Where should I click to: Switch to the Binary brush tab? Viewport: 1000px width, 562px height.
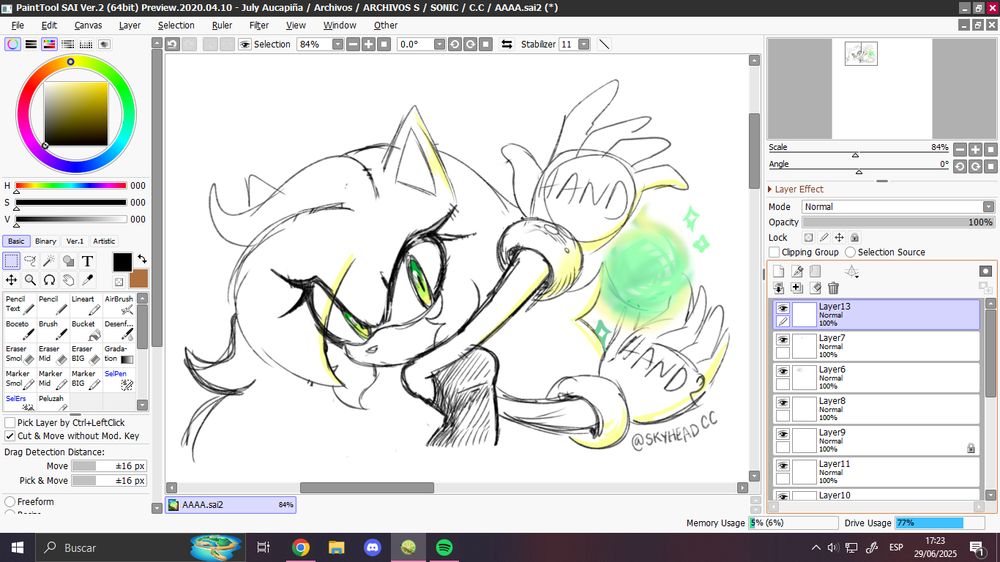click(45, 241)
